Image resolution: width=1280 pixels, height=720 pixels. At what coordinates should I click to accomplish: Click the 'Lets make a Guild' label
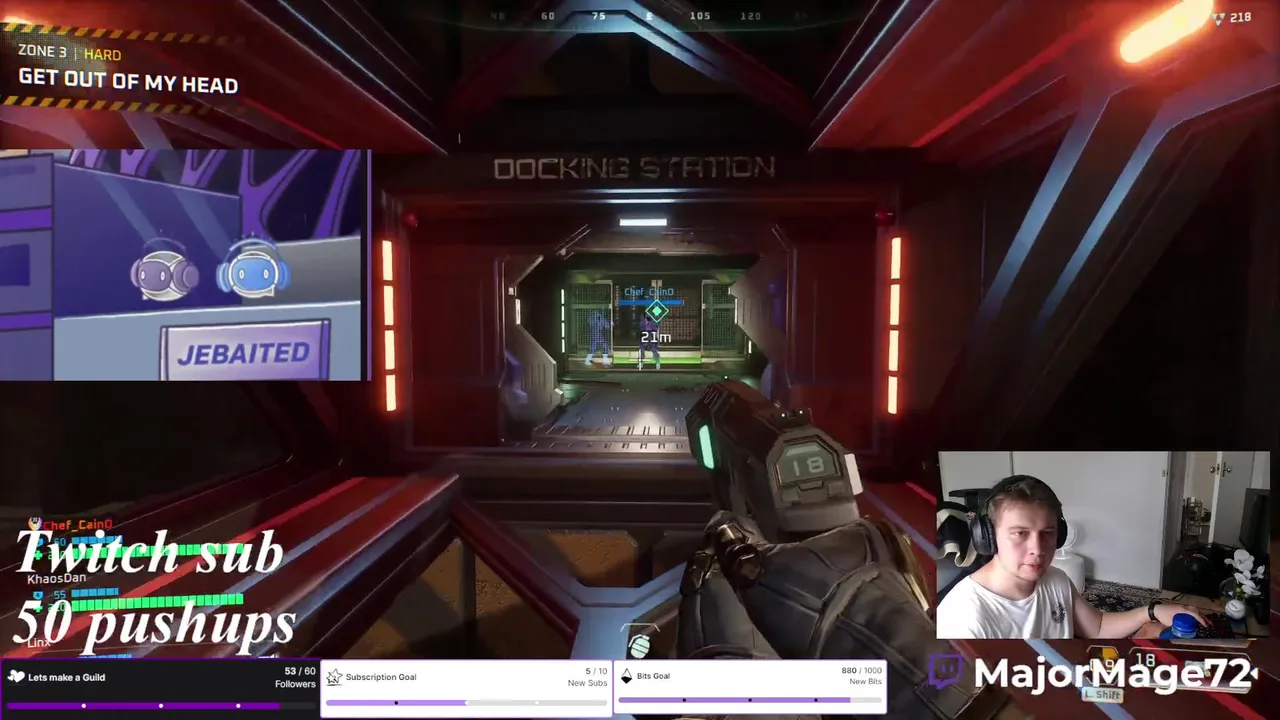(67, 677)
